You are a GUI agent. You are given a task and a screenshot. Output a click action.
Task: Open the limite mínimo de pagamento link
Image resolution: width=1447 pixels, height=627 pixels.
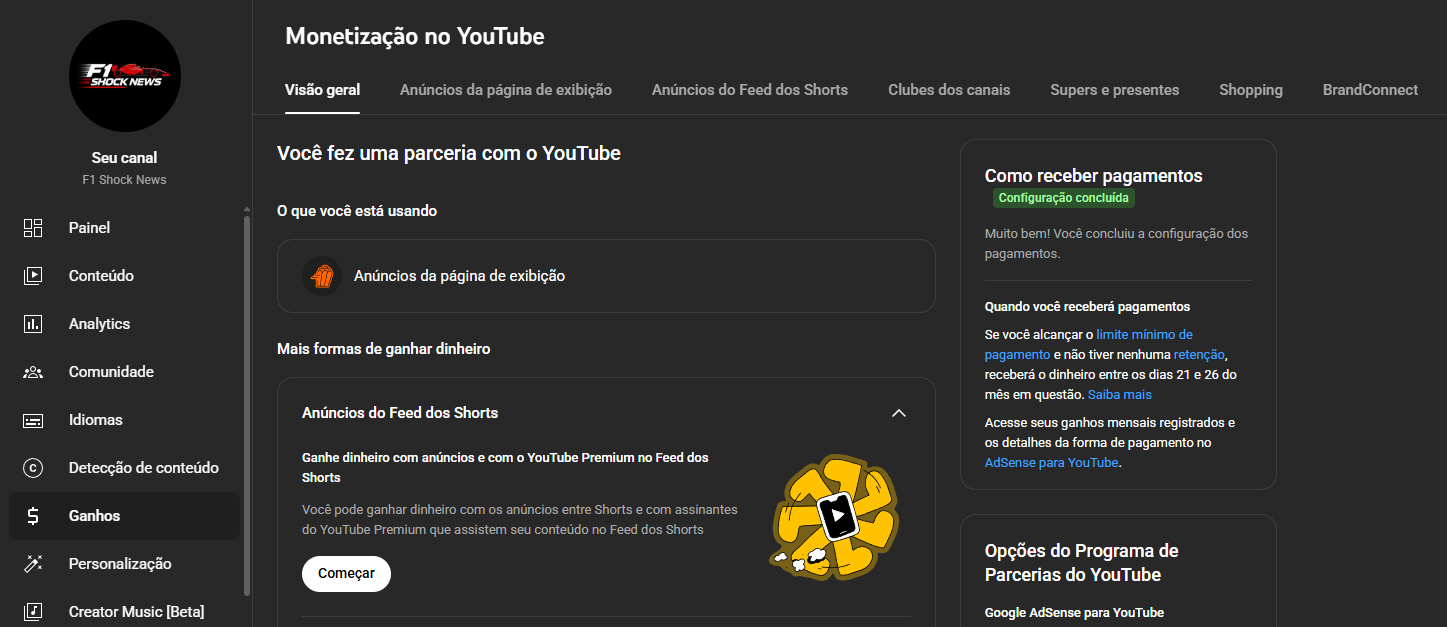point(1143,335)
